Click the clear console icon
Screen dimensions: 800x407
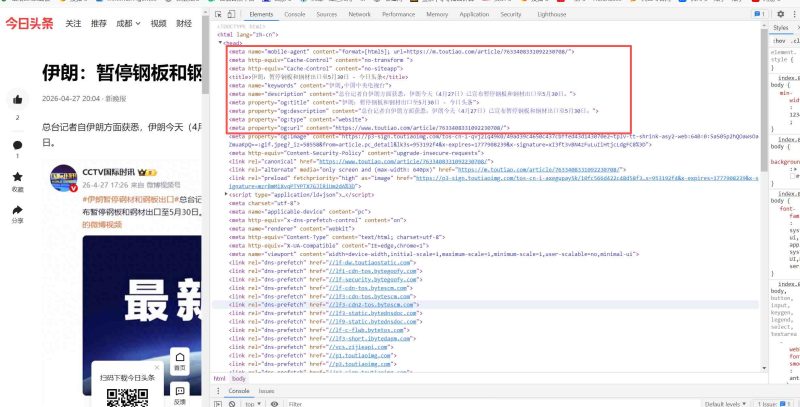(x=232, y=404)
